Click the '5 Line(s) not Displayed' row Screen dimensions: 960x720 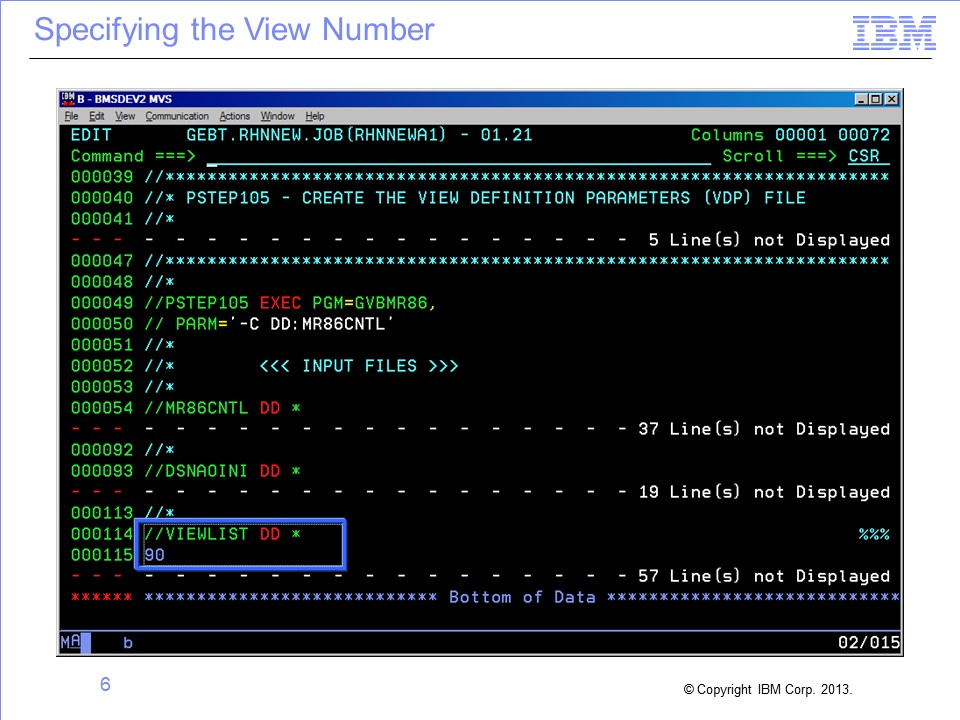click(480, 240)
